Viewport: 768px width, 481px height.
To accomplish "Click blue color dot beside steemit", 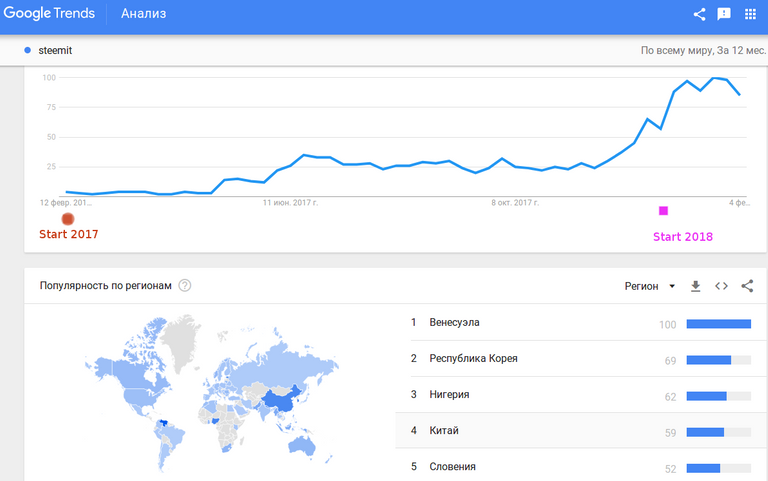I will tap(27, 49).
